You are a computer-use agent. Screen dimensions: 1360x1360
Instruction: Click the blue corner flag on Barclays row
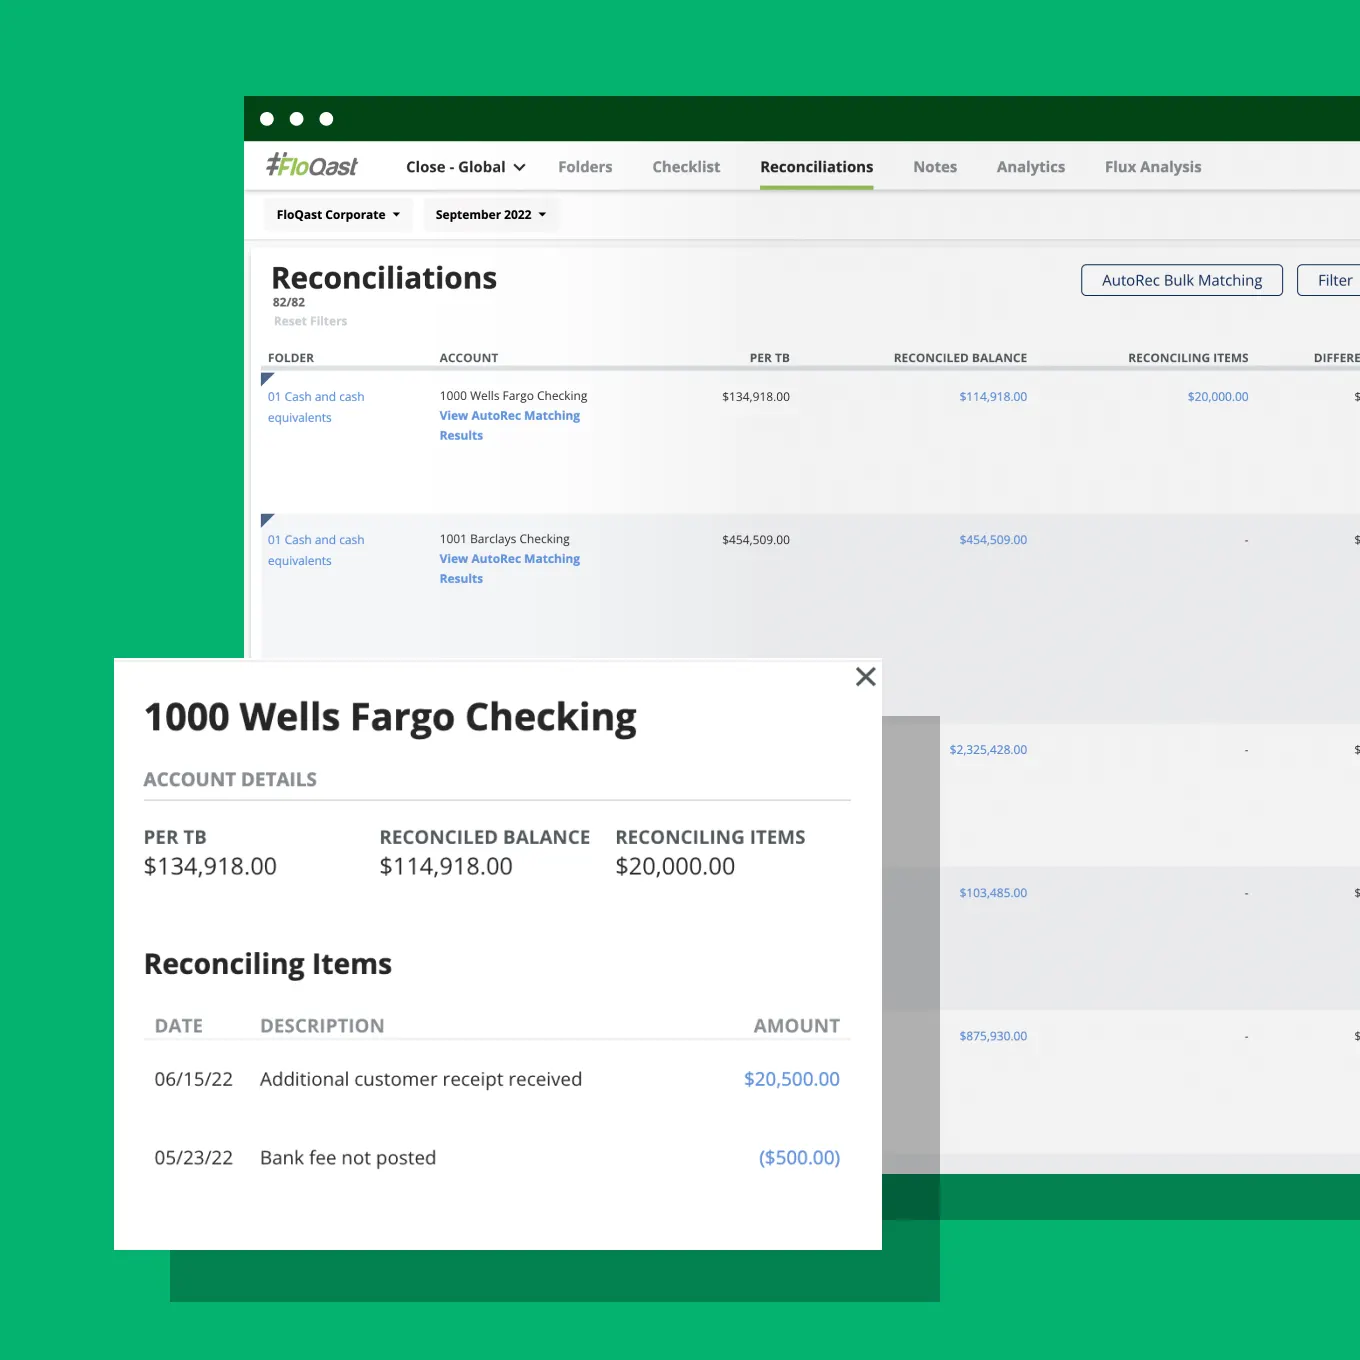click(x=266, y=519)
